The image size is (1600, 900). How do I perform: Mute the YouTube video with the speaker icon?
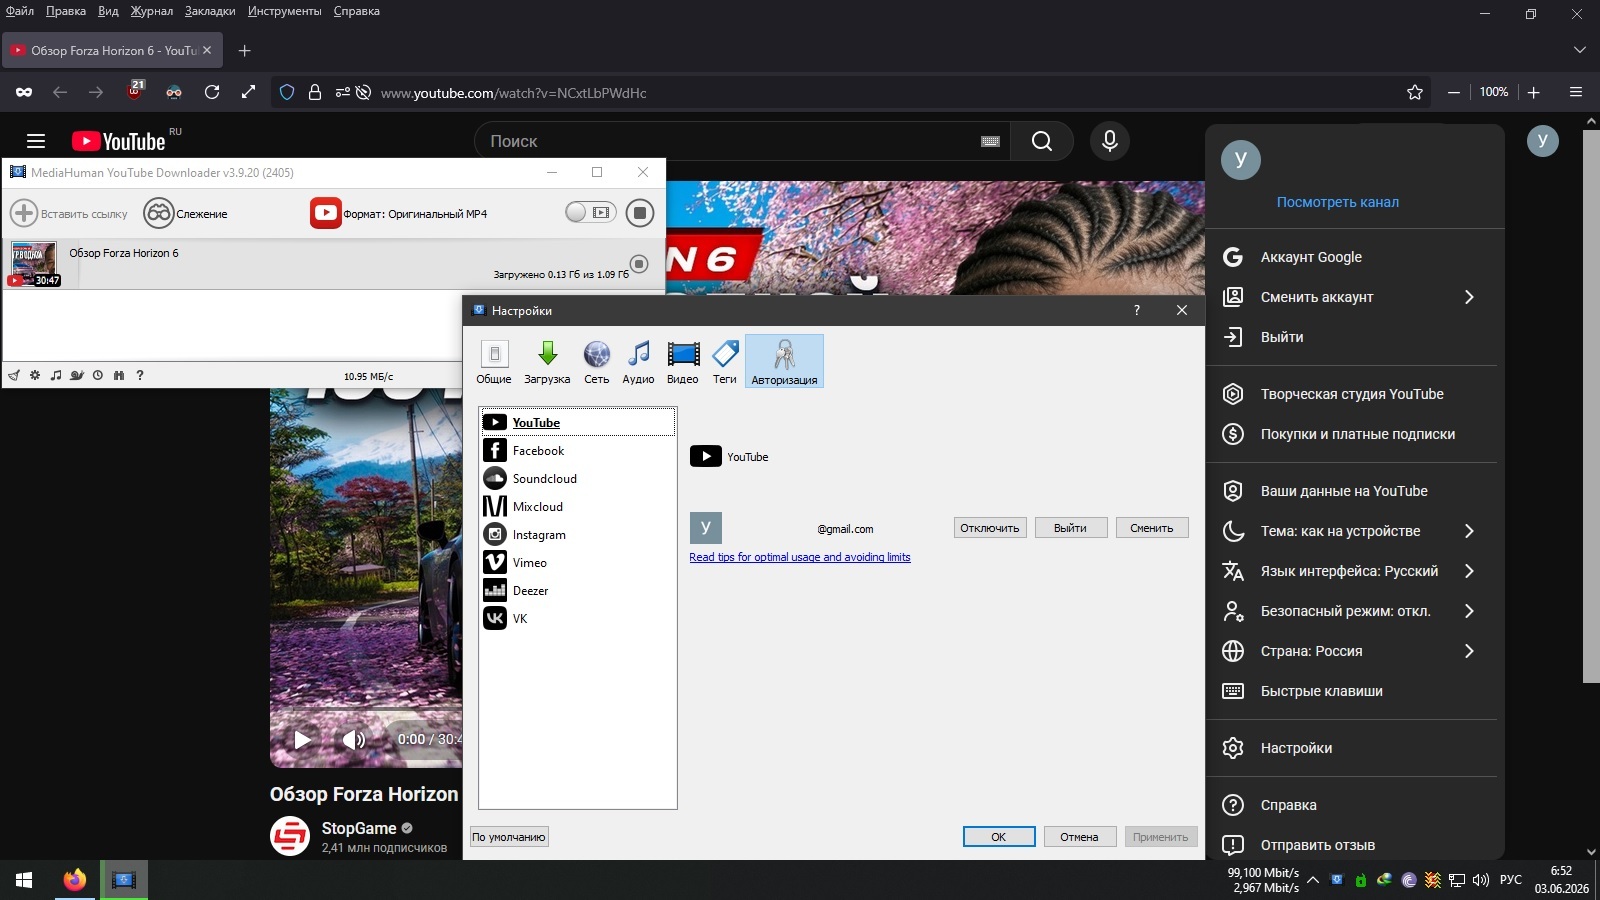pyautogui.click(x=353, y=740)
